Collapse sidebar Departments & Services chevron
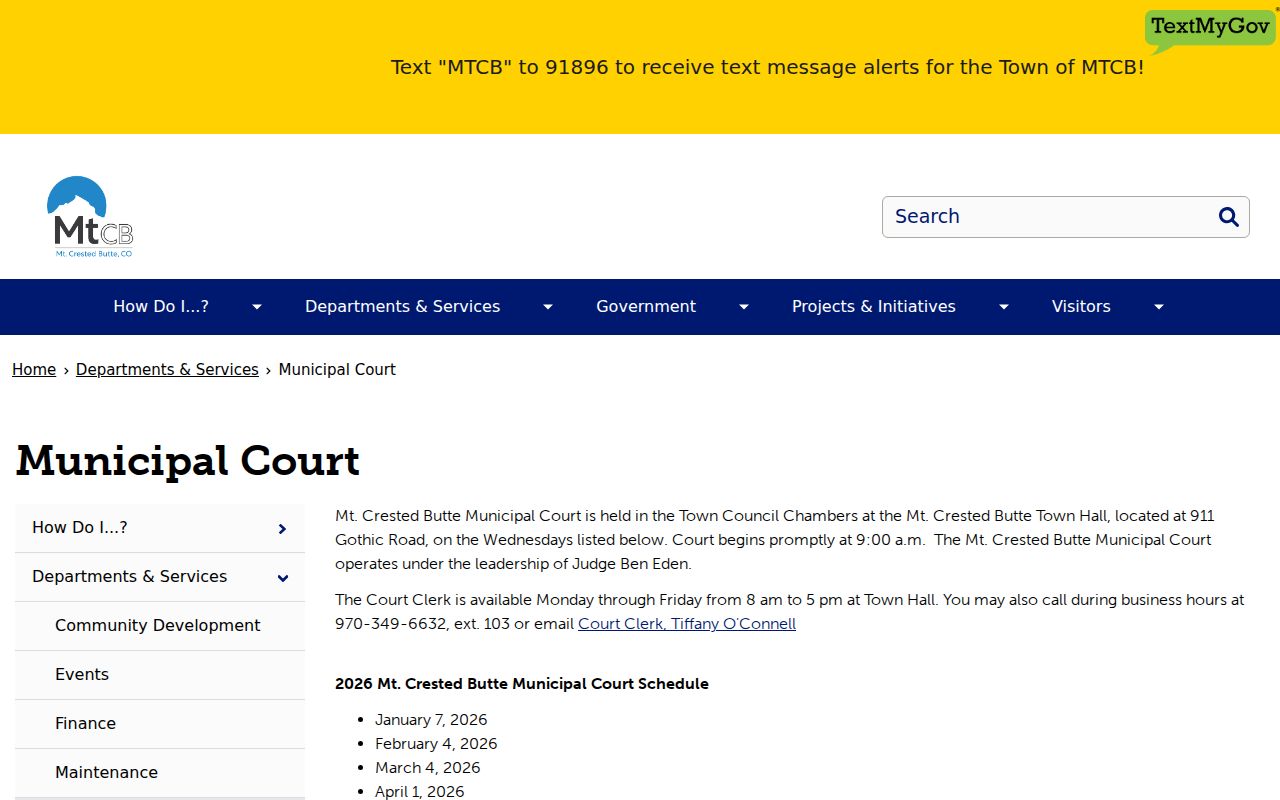This screenshot has width=1280, height=800. (x=282, y=578)
